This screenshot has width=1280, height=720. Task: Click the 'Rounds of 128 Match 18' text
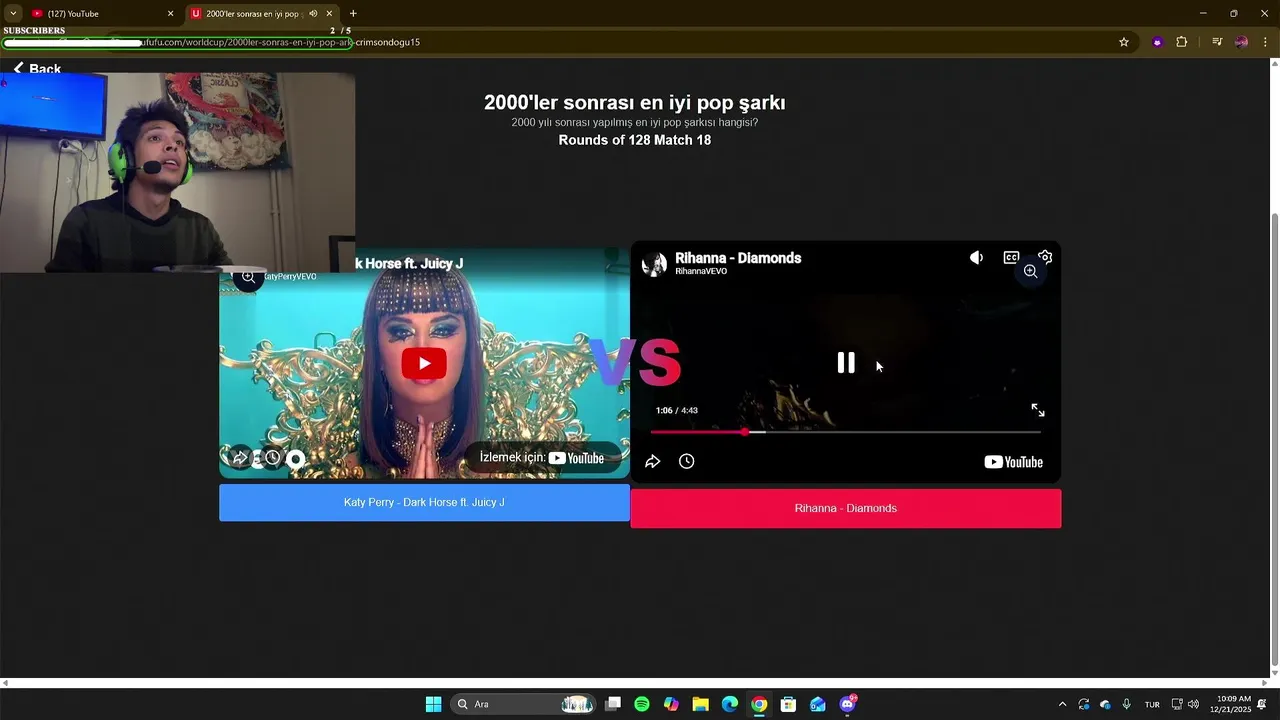[635, 140]
